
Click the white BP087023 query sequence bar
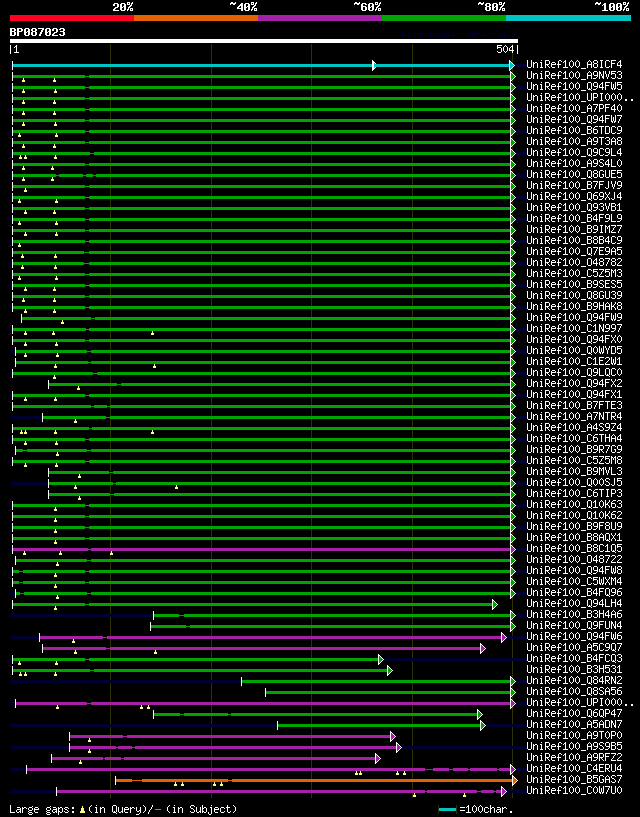[x=264, y=41]
